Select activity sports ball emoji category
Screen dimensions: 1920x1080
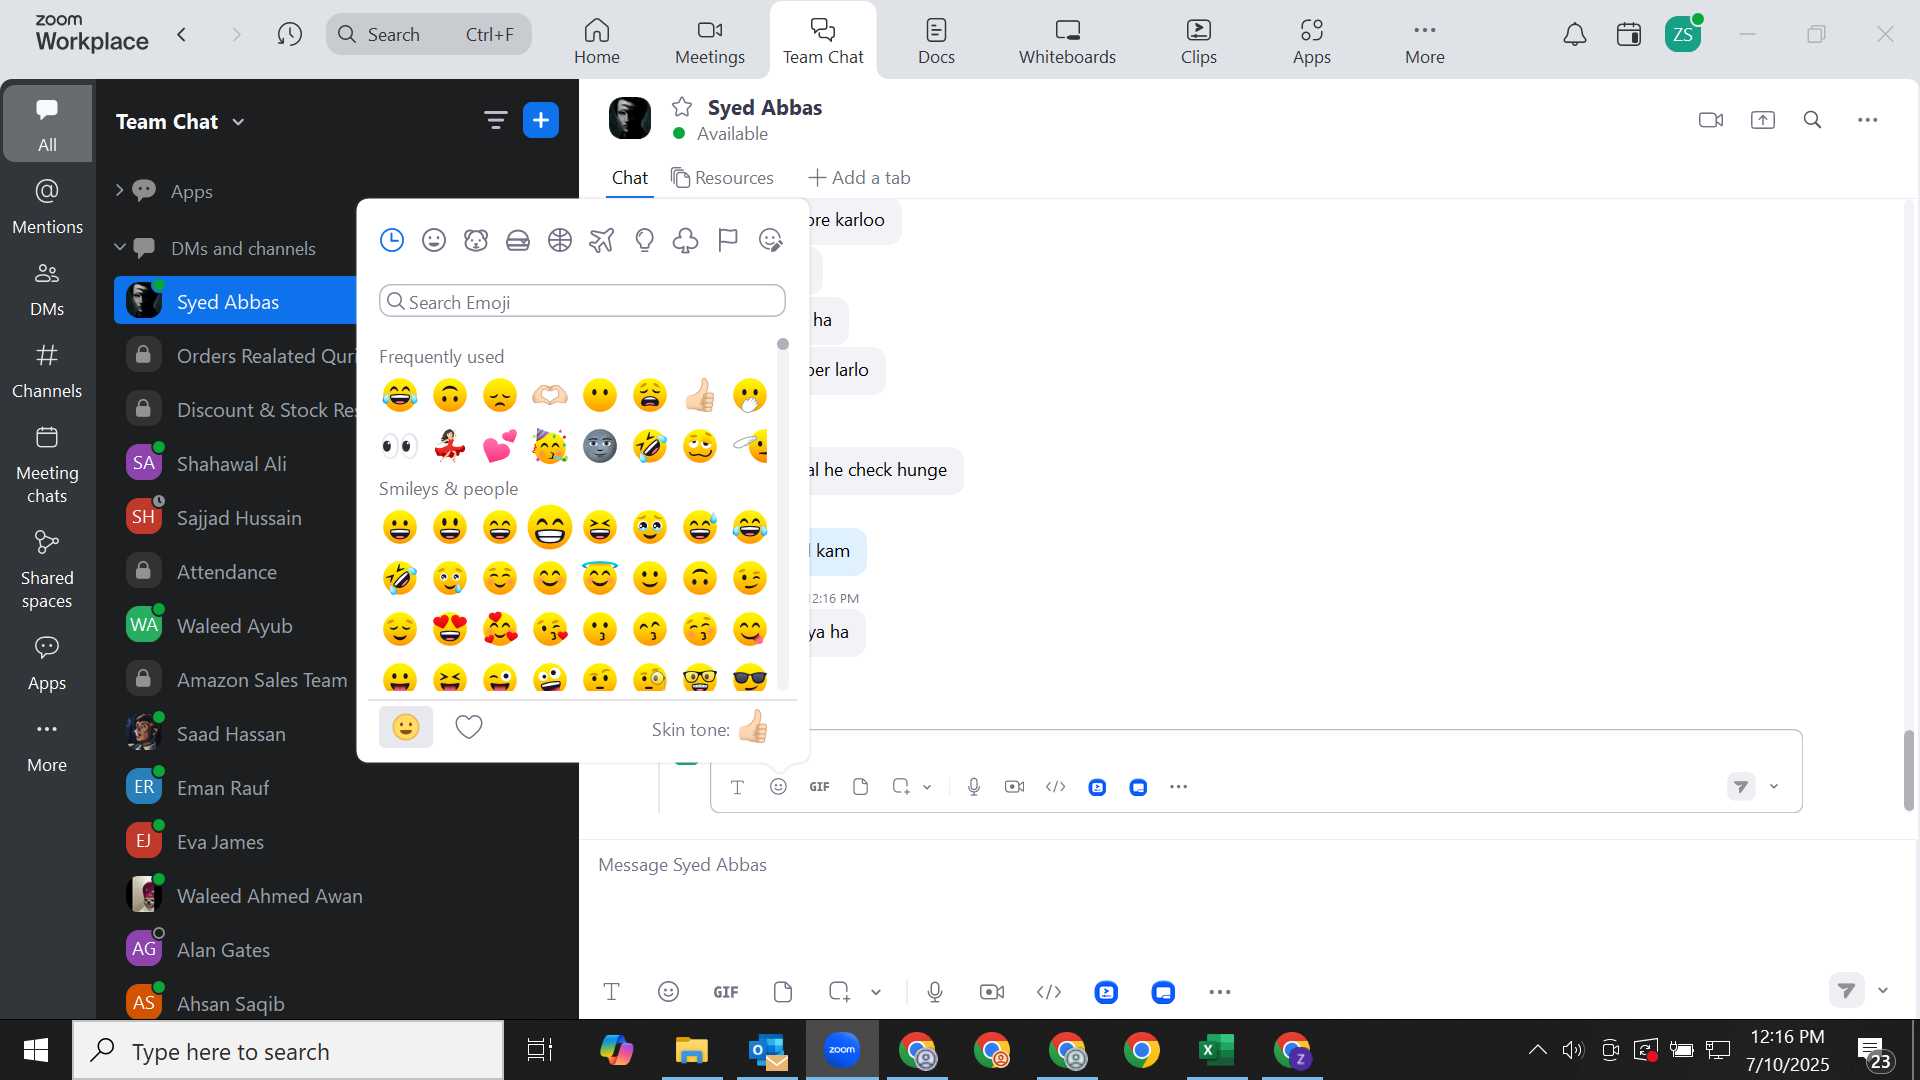(560, 240)
